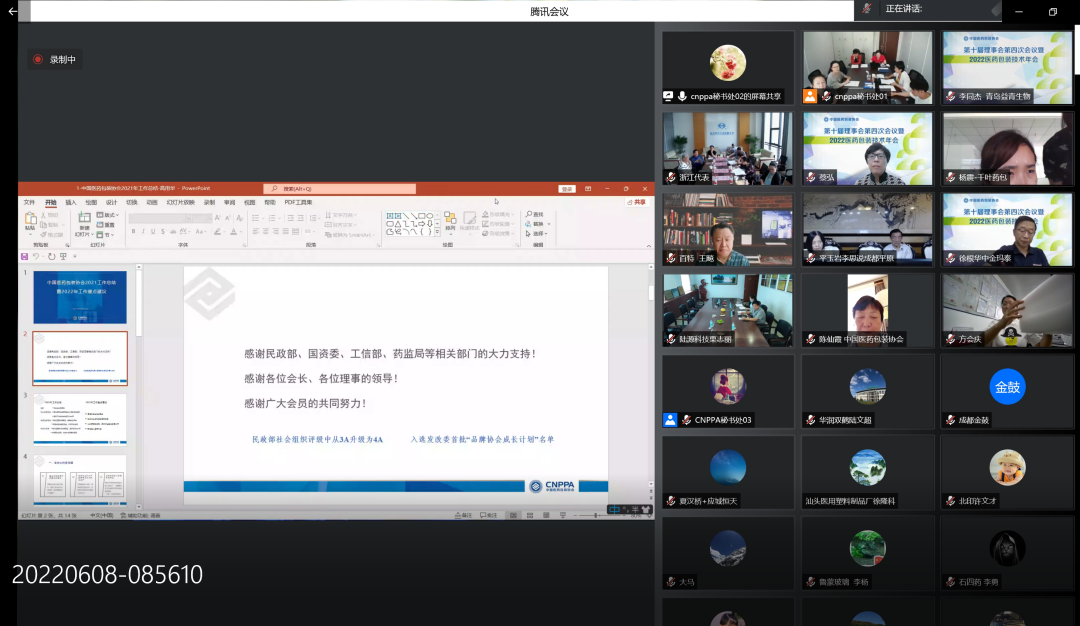Click the numbered list icon

pos(272,218)
